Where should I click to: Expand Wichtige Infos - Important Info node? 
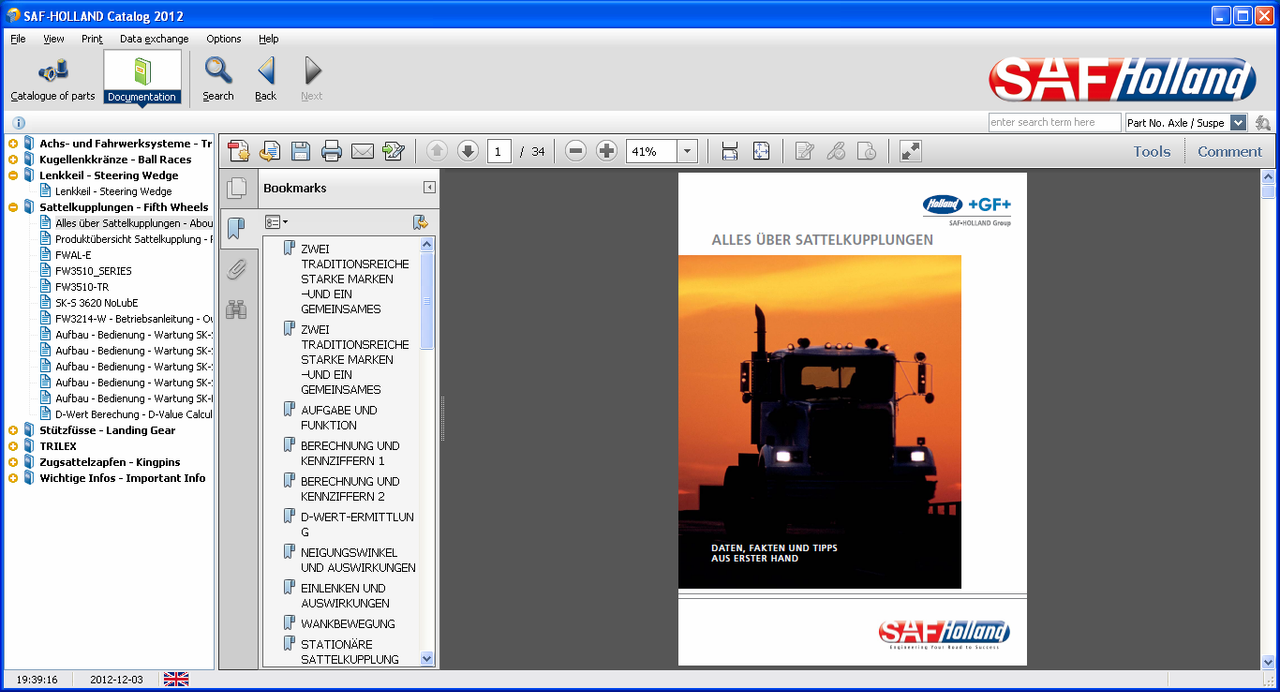[x=13, y=479]
